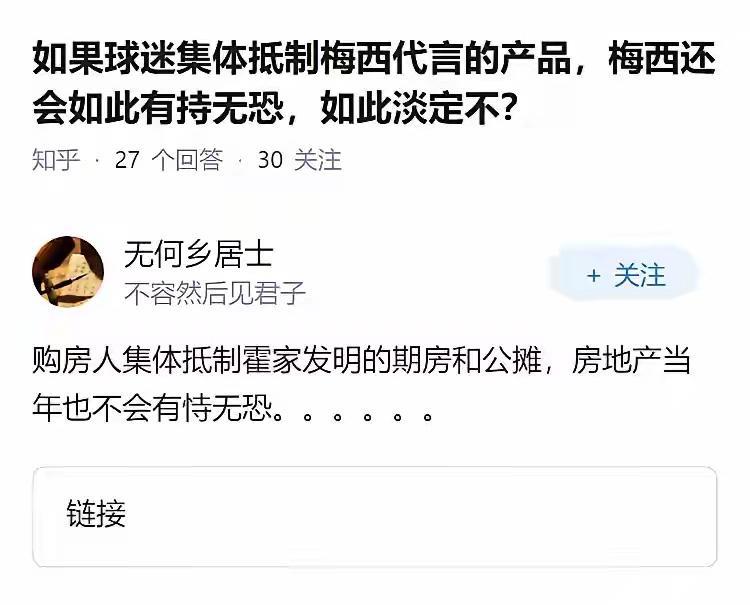This screenshot has height=605, width=750.
Task: Click the 链接 card box
Action: pos(374,516)
